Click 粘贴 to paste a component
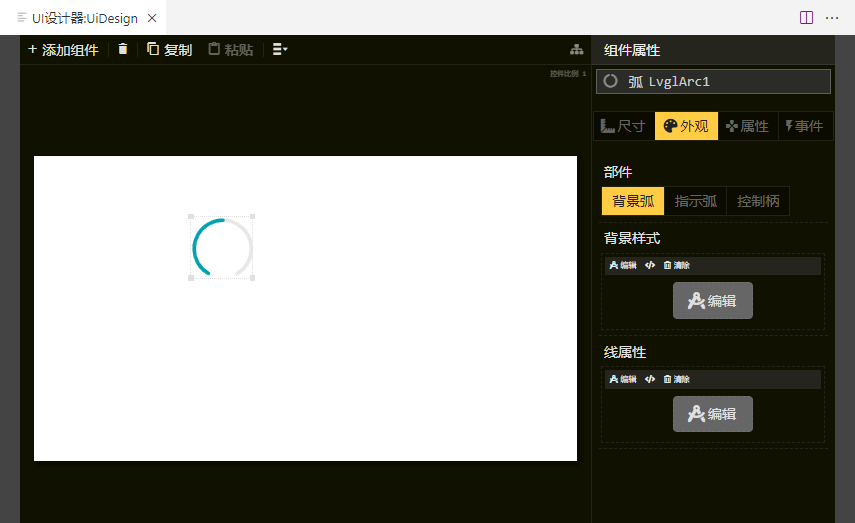Image resolution: width=855 pixels, height=523 pixels. coord(231,50)
